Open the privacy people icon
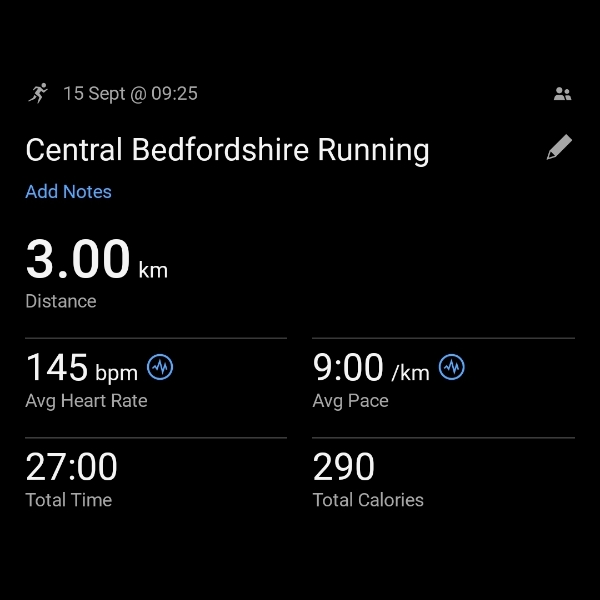The width and height of the screenshot is (600, 600). 562,94
